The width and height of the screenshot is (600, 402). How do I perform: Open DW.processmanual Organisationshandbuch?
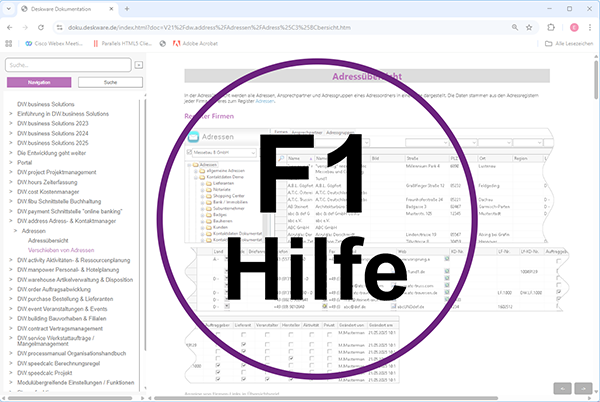(x=72, y=353)
